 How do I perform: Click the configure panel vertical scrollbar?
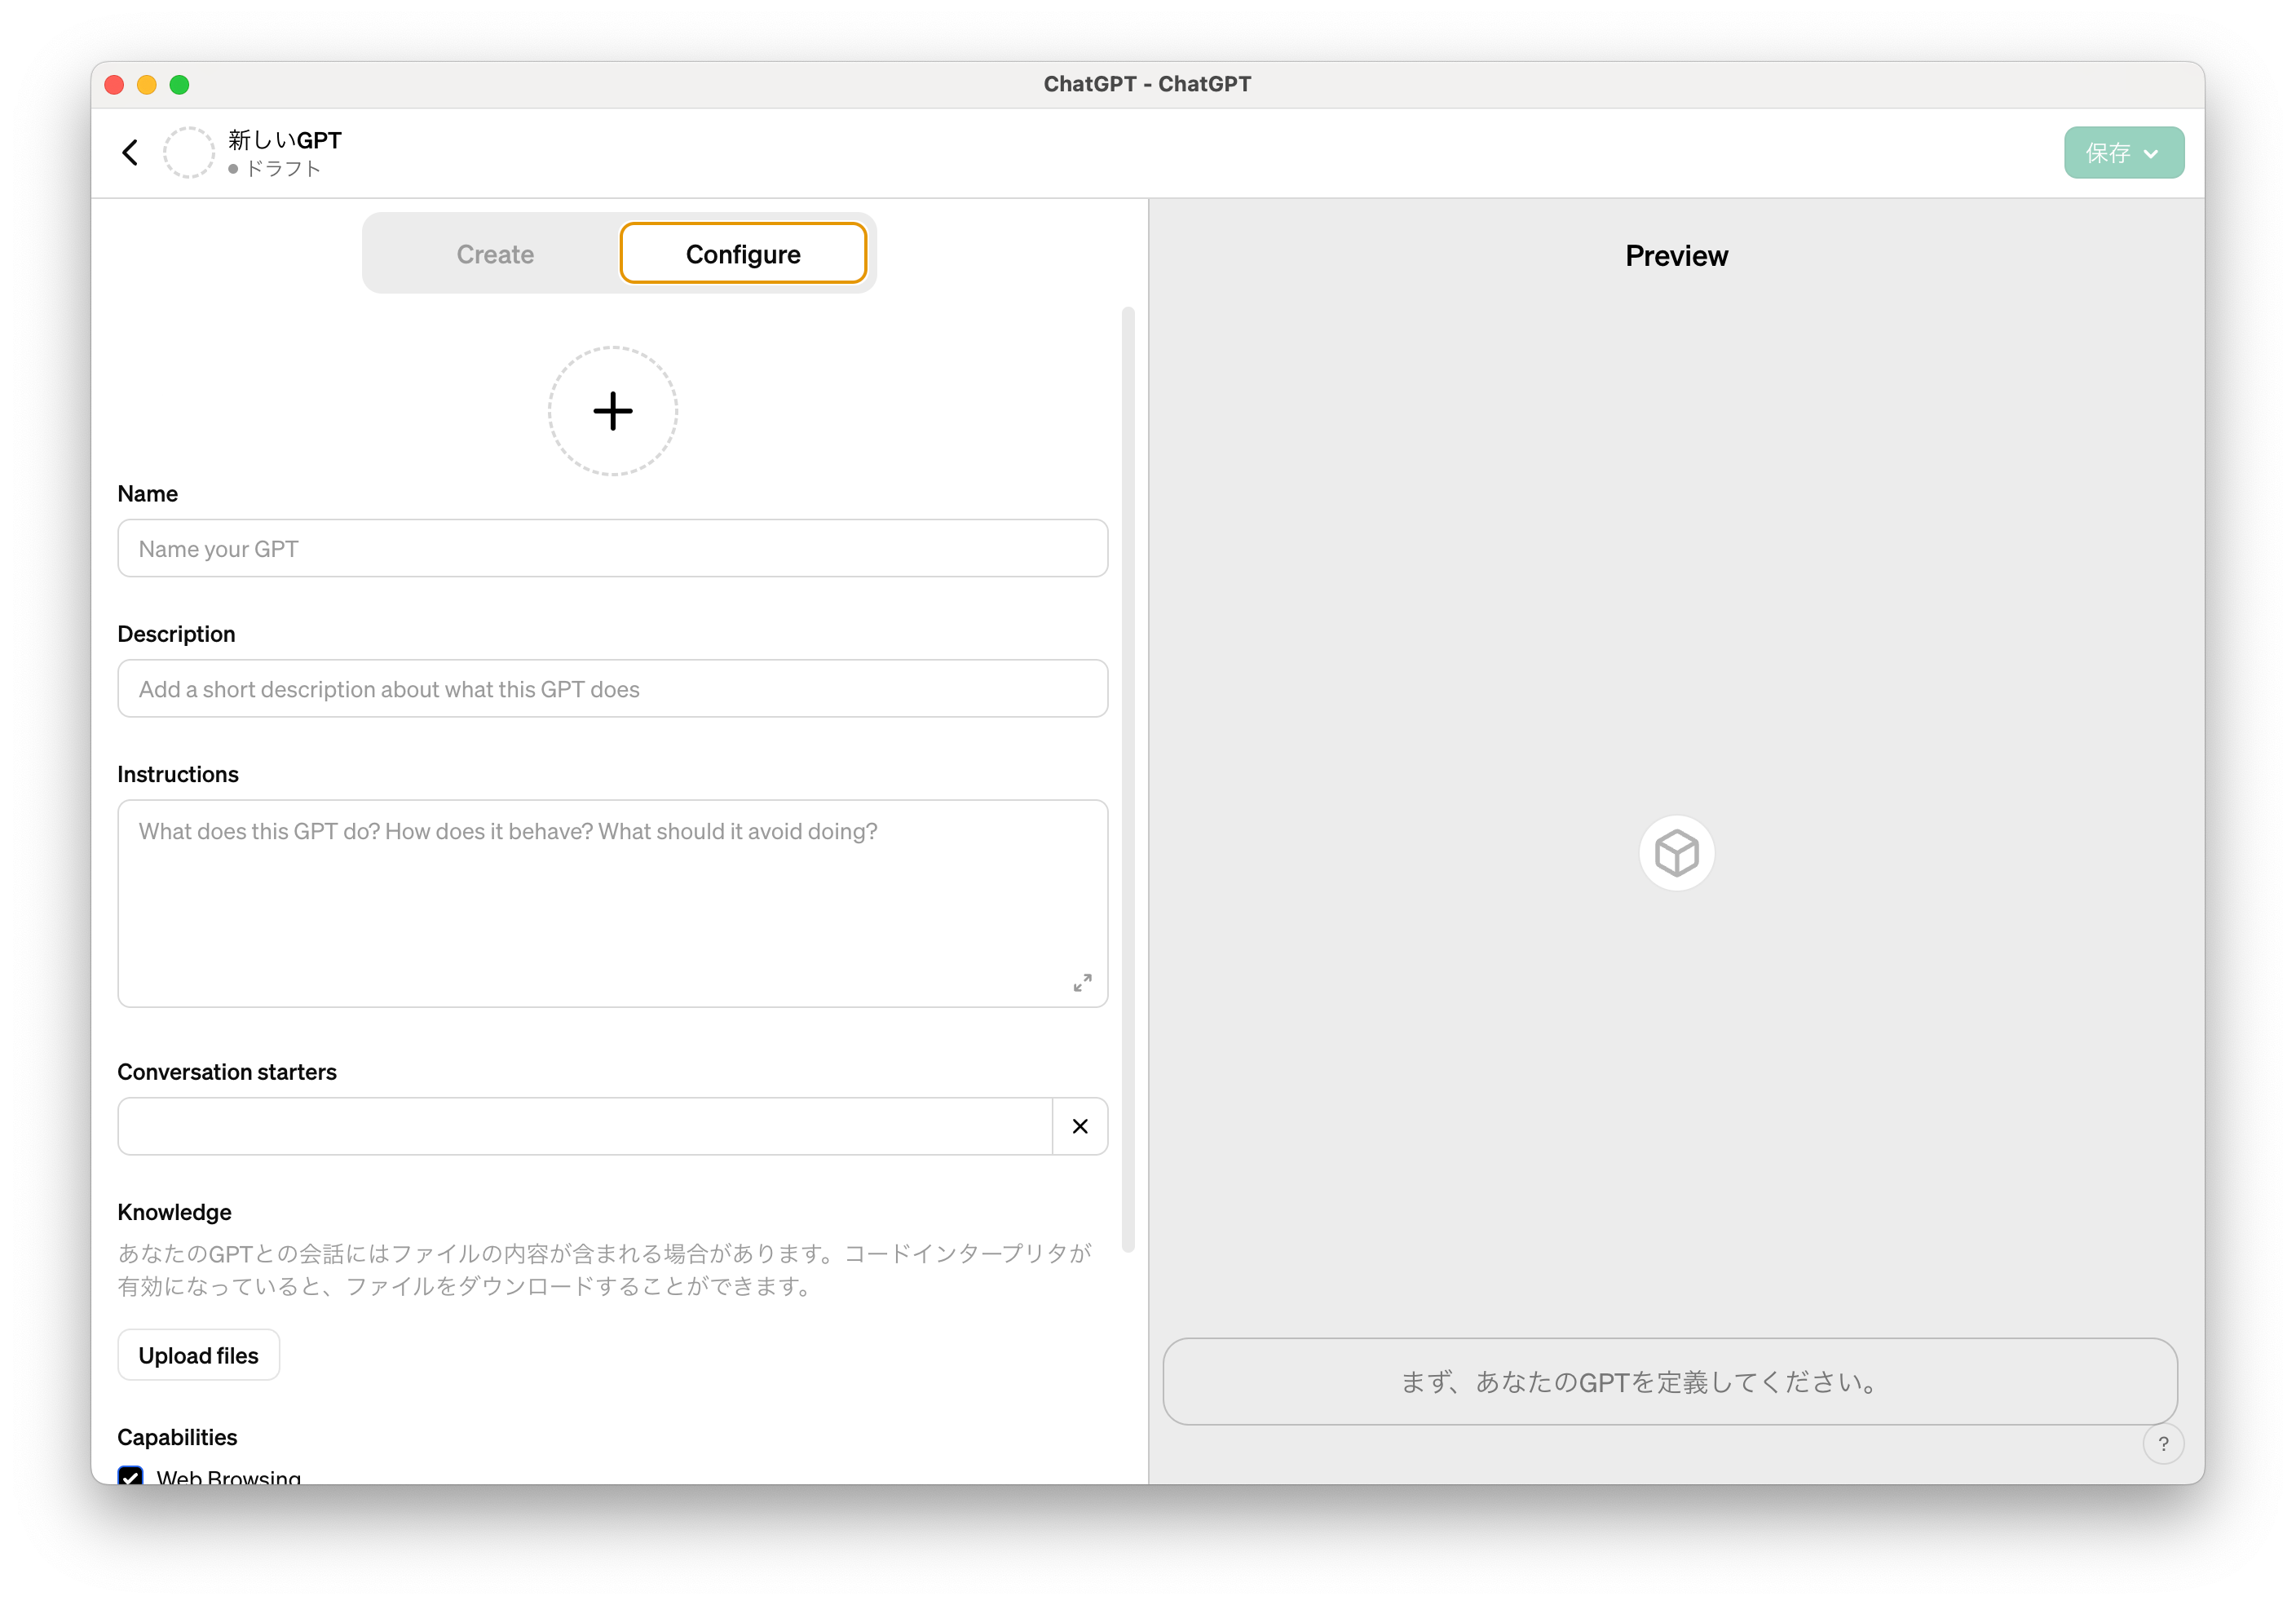(x=1128, y=780)
